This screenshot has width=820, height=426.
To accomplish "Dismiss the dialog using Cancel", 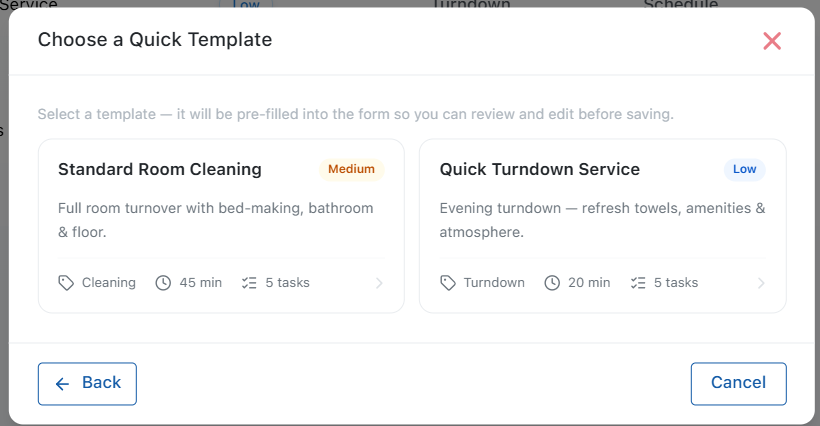I will [738, 384].
